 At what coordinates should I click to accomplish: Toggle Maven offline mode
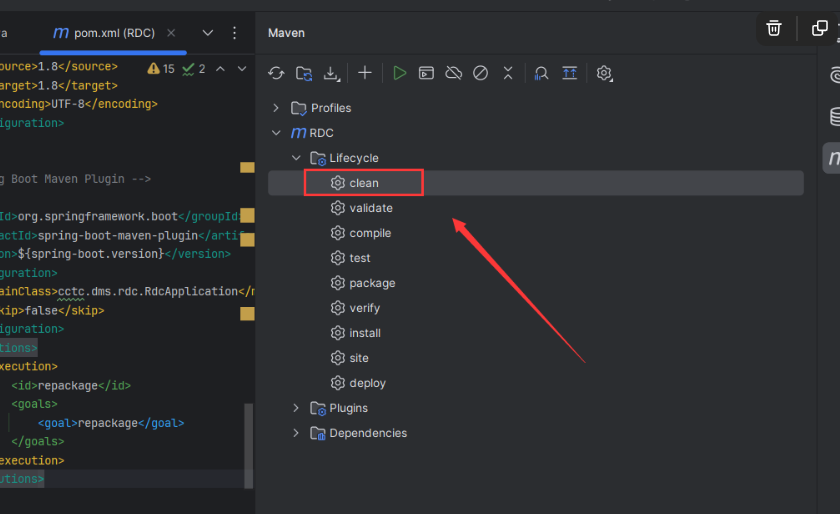point(453,73)
